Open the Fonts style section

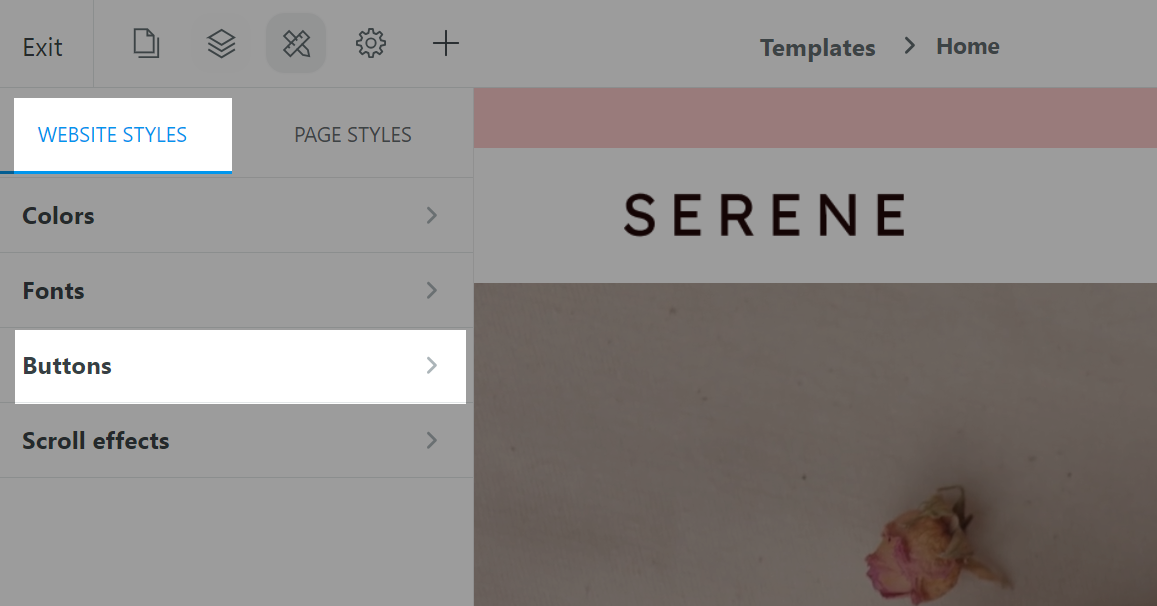pos(54,291)
